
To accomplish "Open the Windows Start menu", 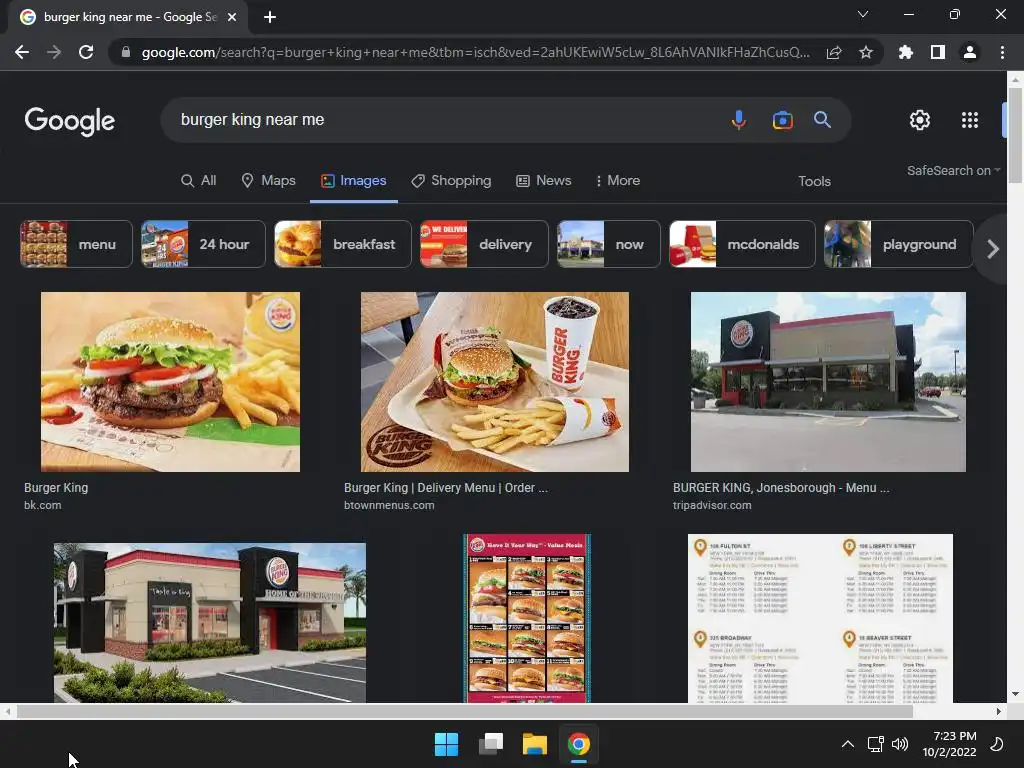I will coord(447,744).
